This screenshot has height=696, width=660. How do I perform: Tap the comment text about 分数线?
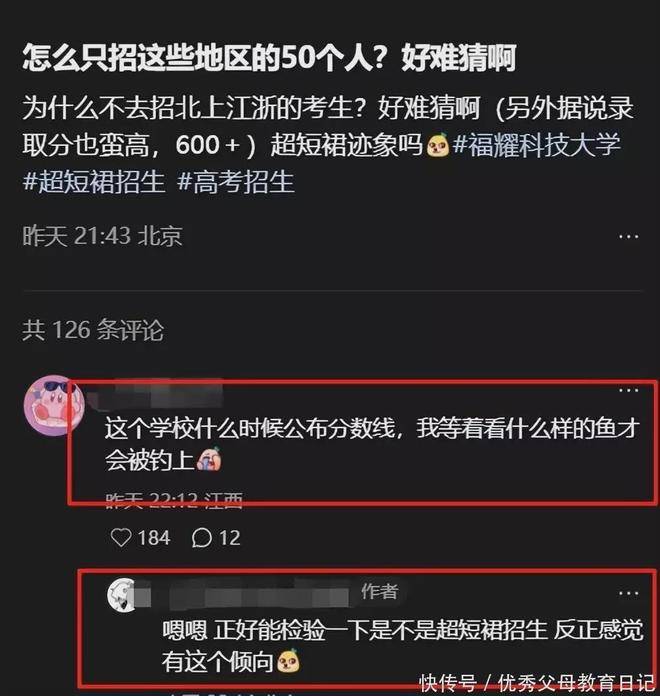click(372, 444)
